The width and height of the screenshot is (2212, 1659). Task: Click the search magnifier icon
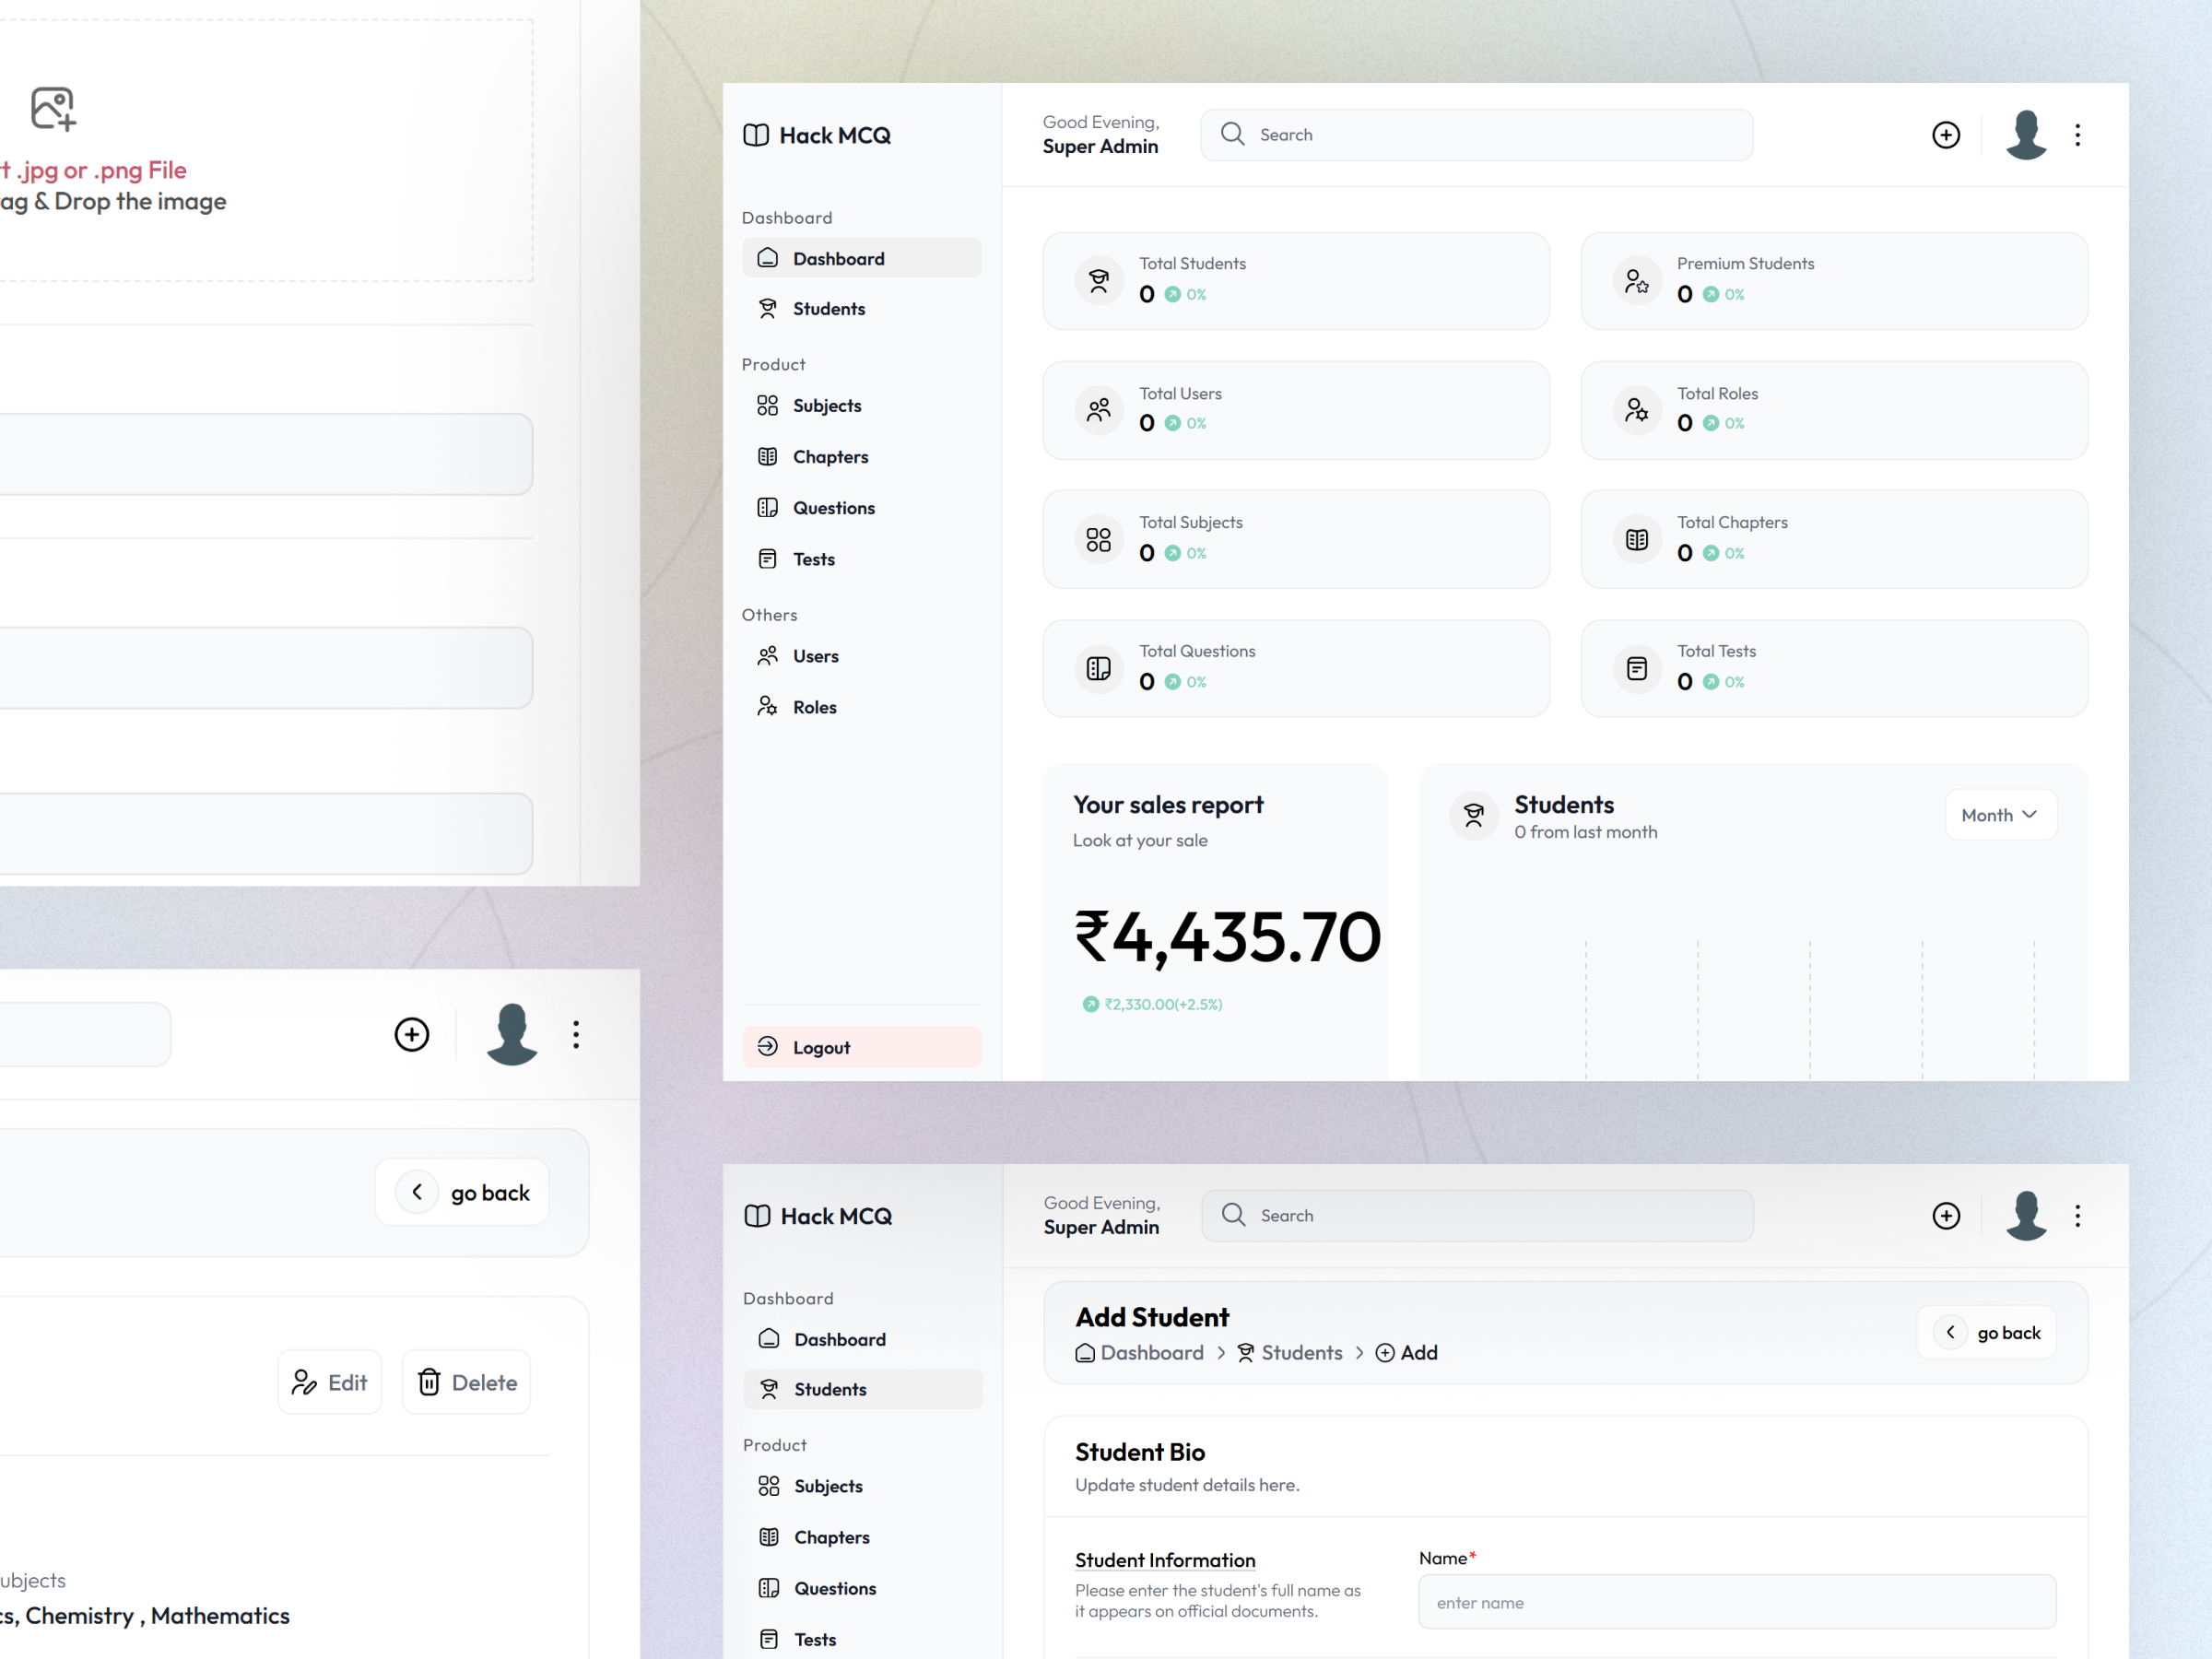click(x=1233, y=134)
